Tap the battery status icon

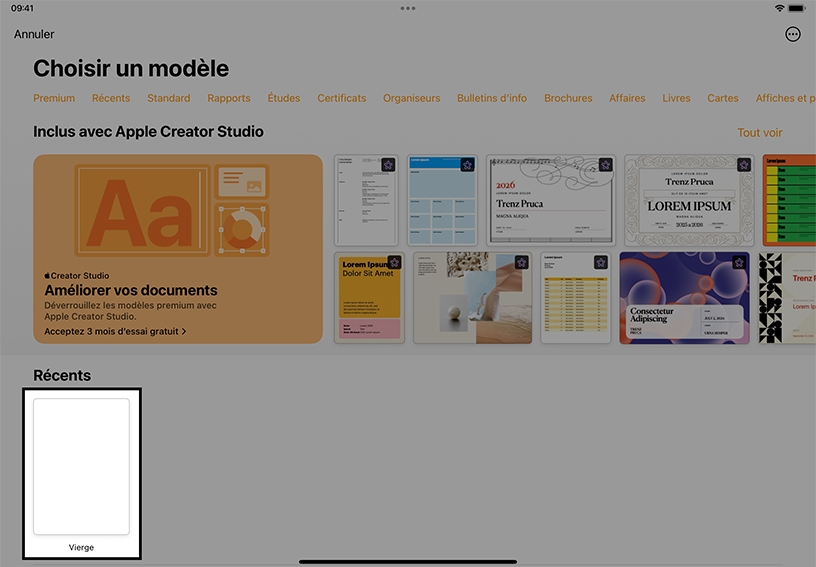click(x=796, y=8)
